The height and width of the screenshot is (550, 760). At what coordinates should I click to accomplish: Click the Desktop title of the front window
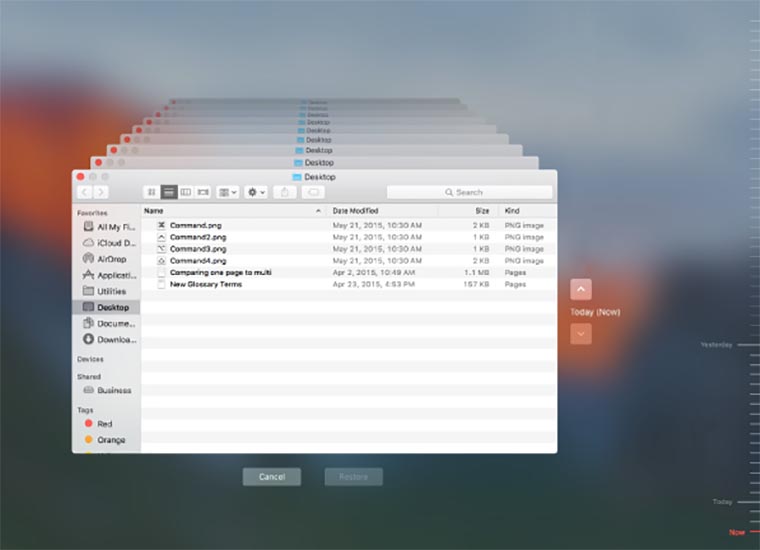tap(319, 177)
